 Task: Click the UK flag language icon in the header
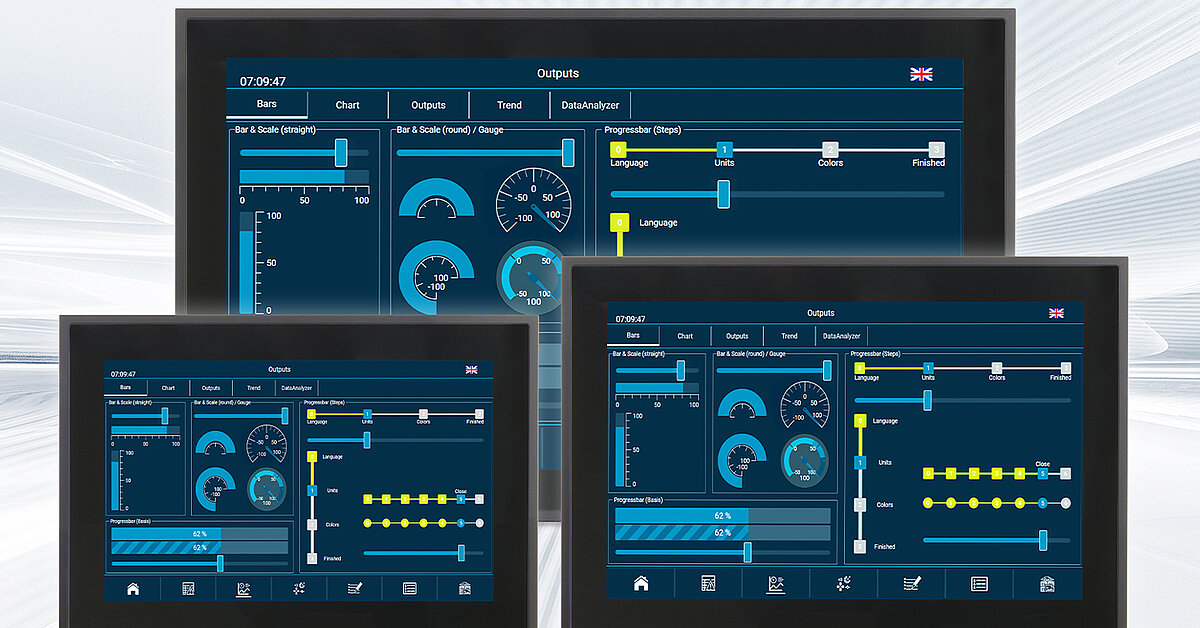(x=922, y=73)
